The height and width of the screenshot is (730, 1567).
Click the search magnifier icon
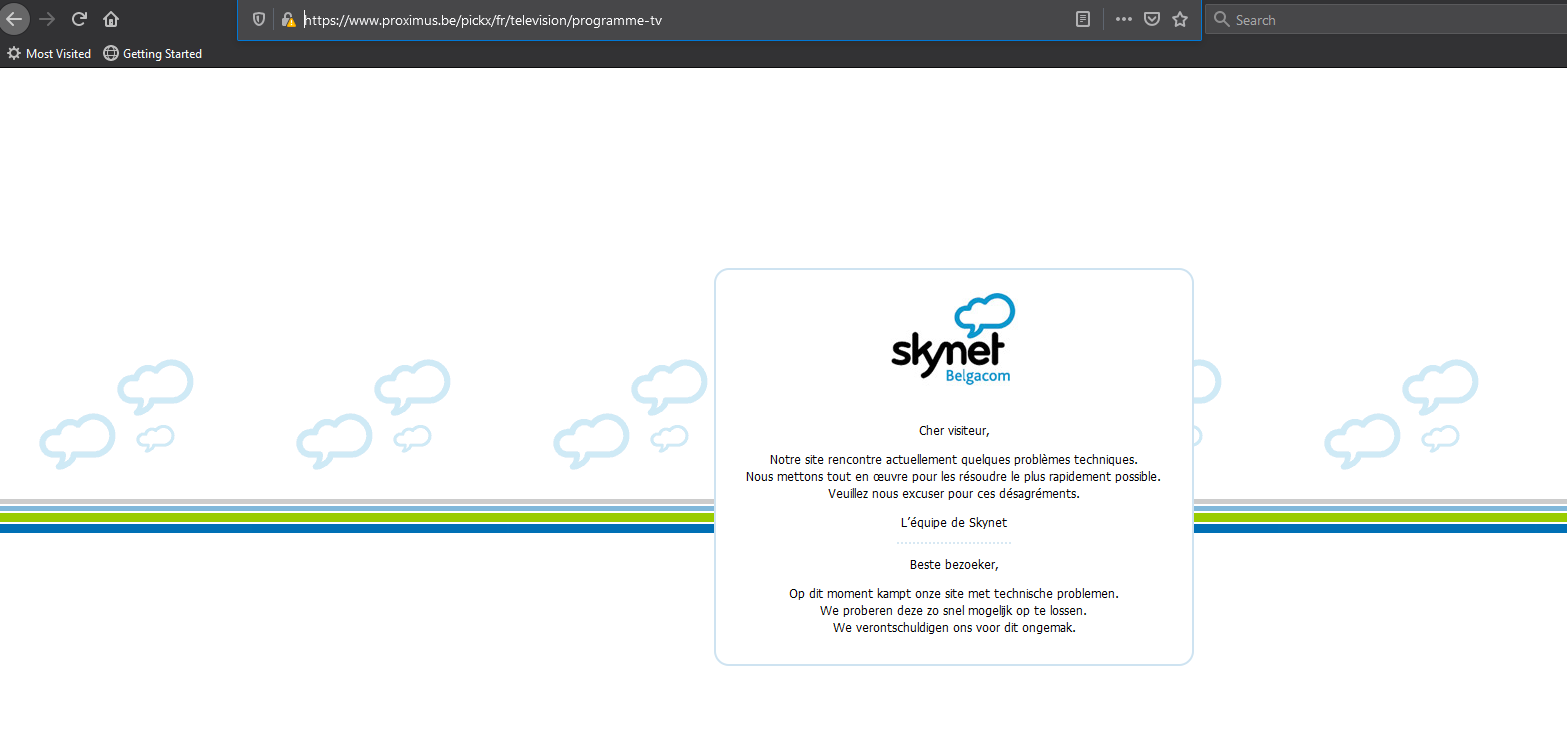pos(1221,19)
